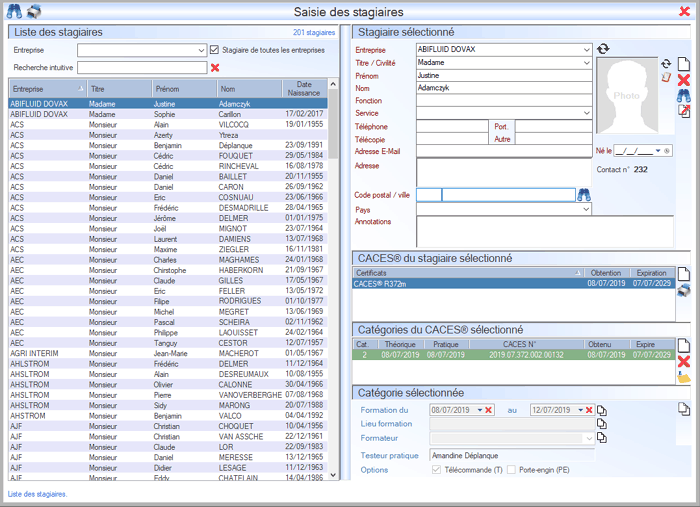The width and height of the screenshot is (700, 507).
Task: Click the clipboard paste icon beside the photo
Action: coord(666,77)
